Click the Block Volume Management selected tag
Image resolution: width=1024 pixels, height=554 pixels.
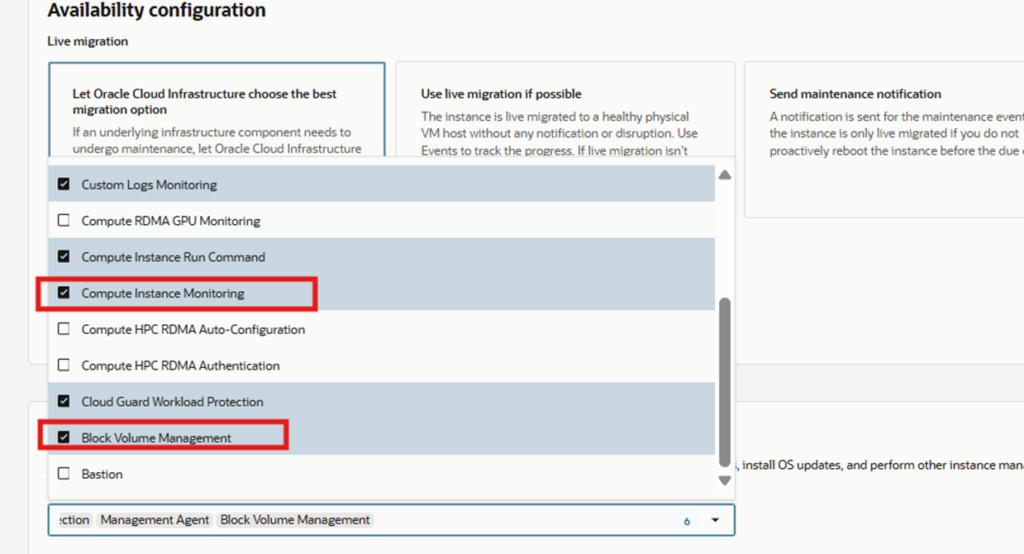[295, 520]
